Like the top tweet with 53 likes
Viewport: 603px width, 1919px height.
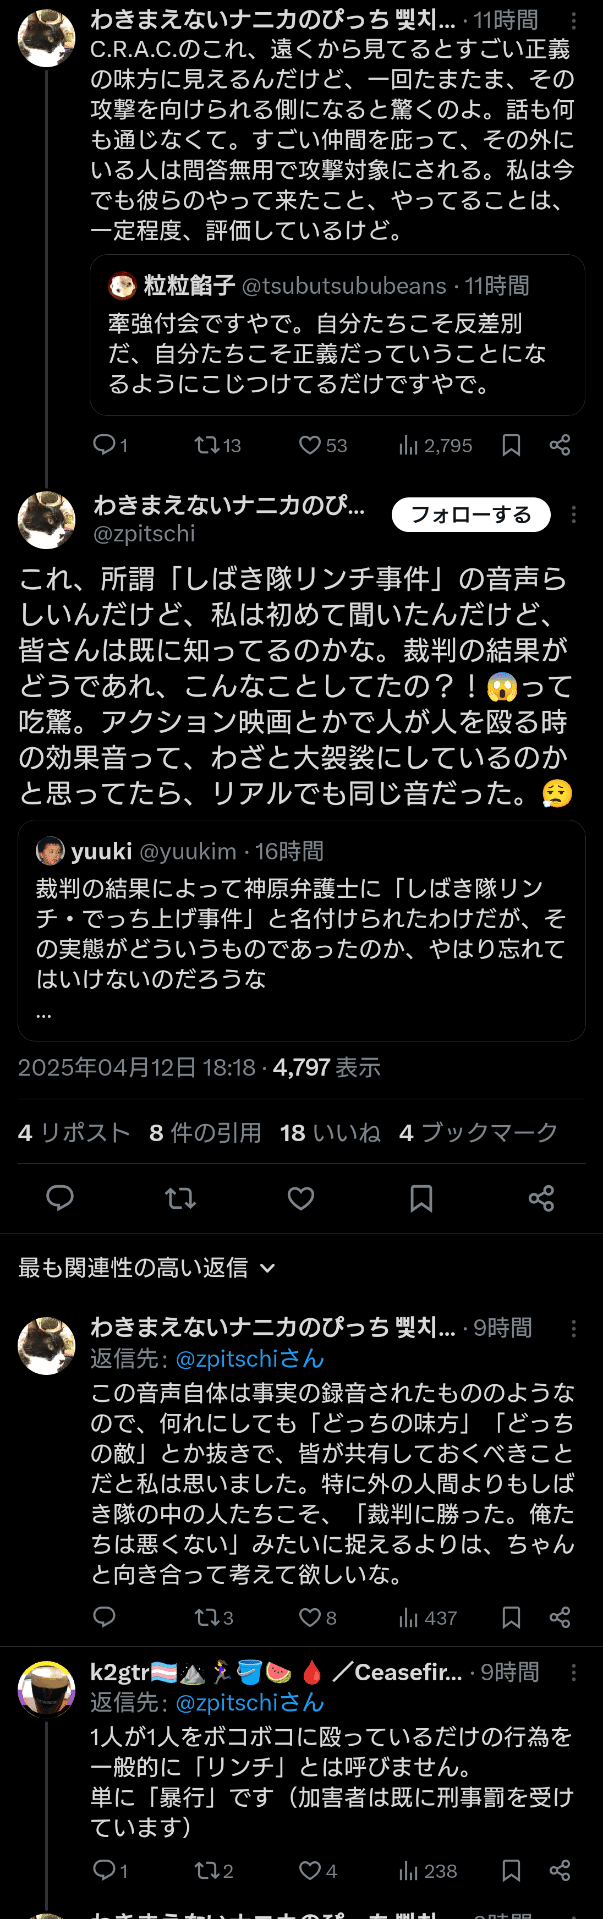pos(310,445)
